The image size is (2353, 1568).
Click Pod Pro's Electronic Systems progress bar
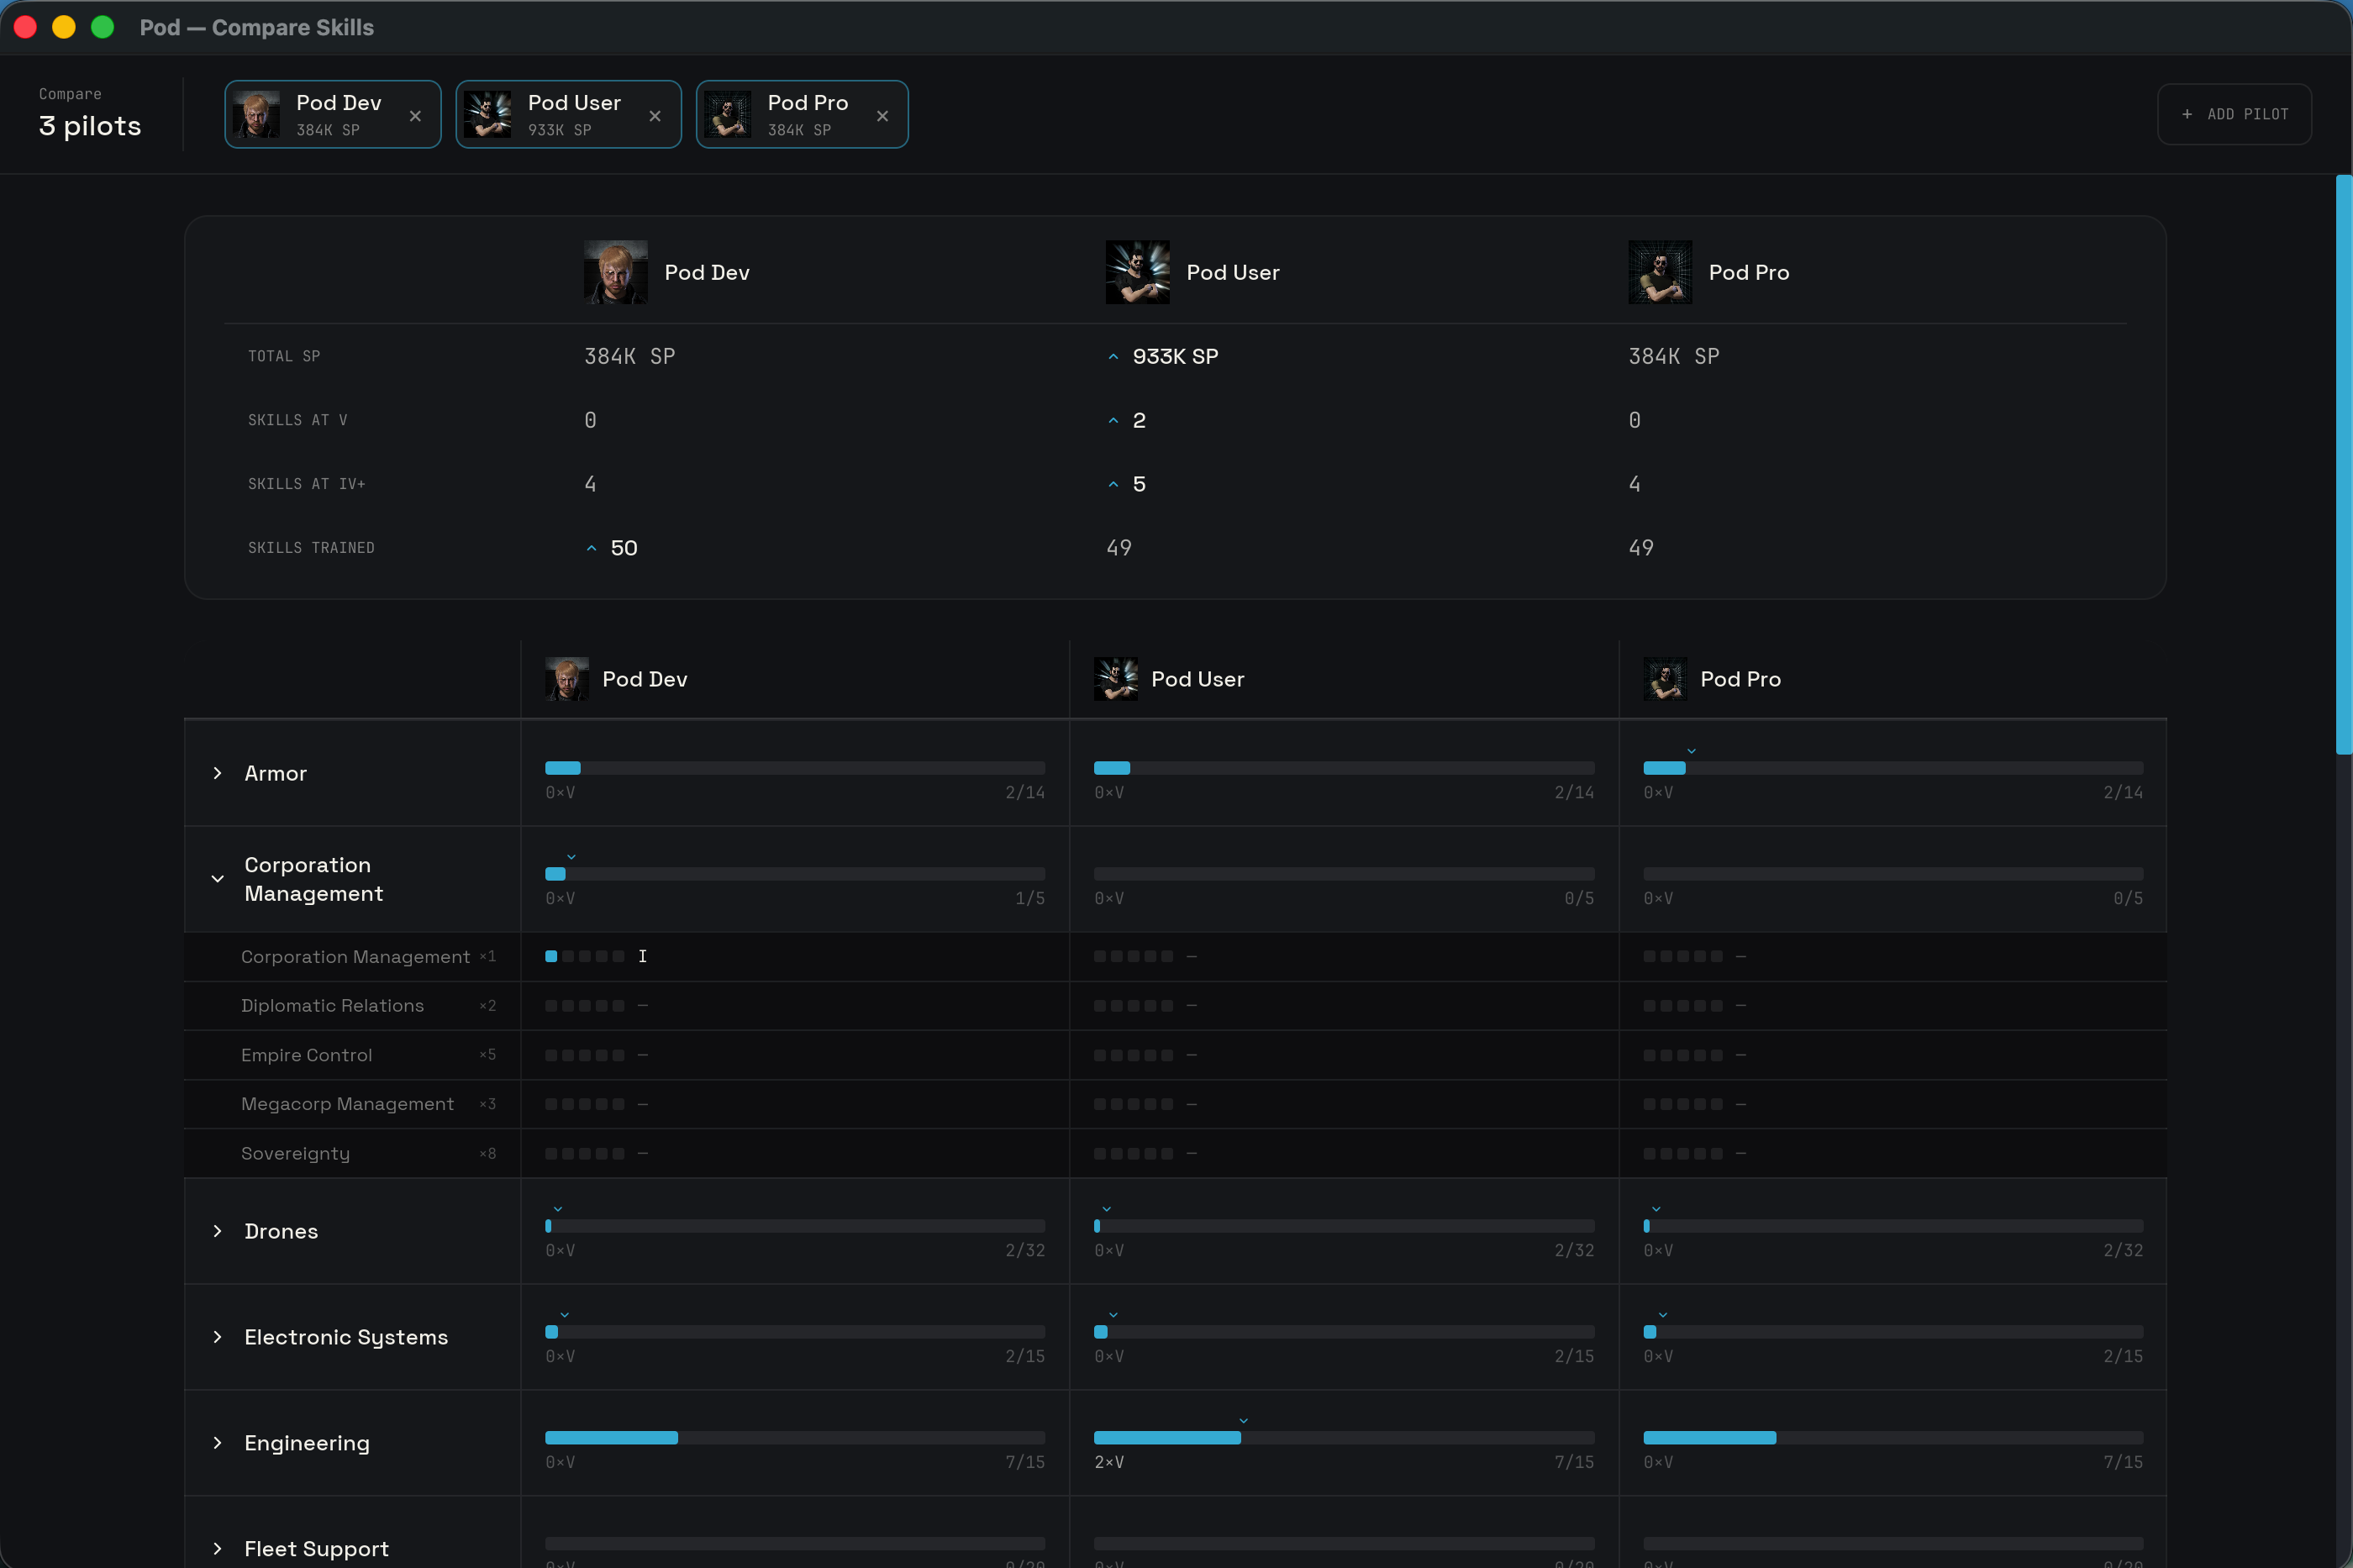1893,1332
